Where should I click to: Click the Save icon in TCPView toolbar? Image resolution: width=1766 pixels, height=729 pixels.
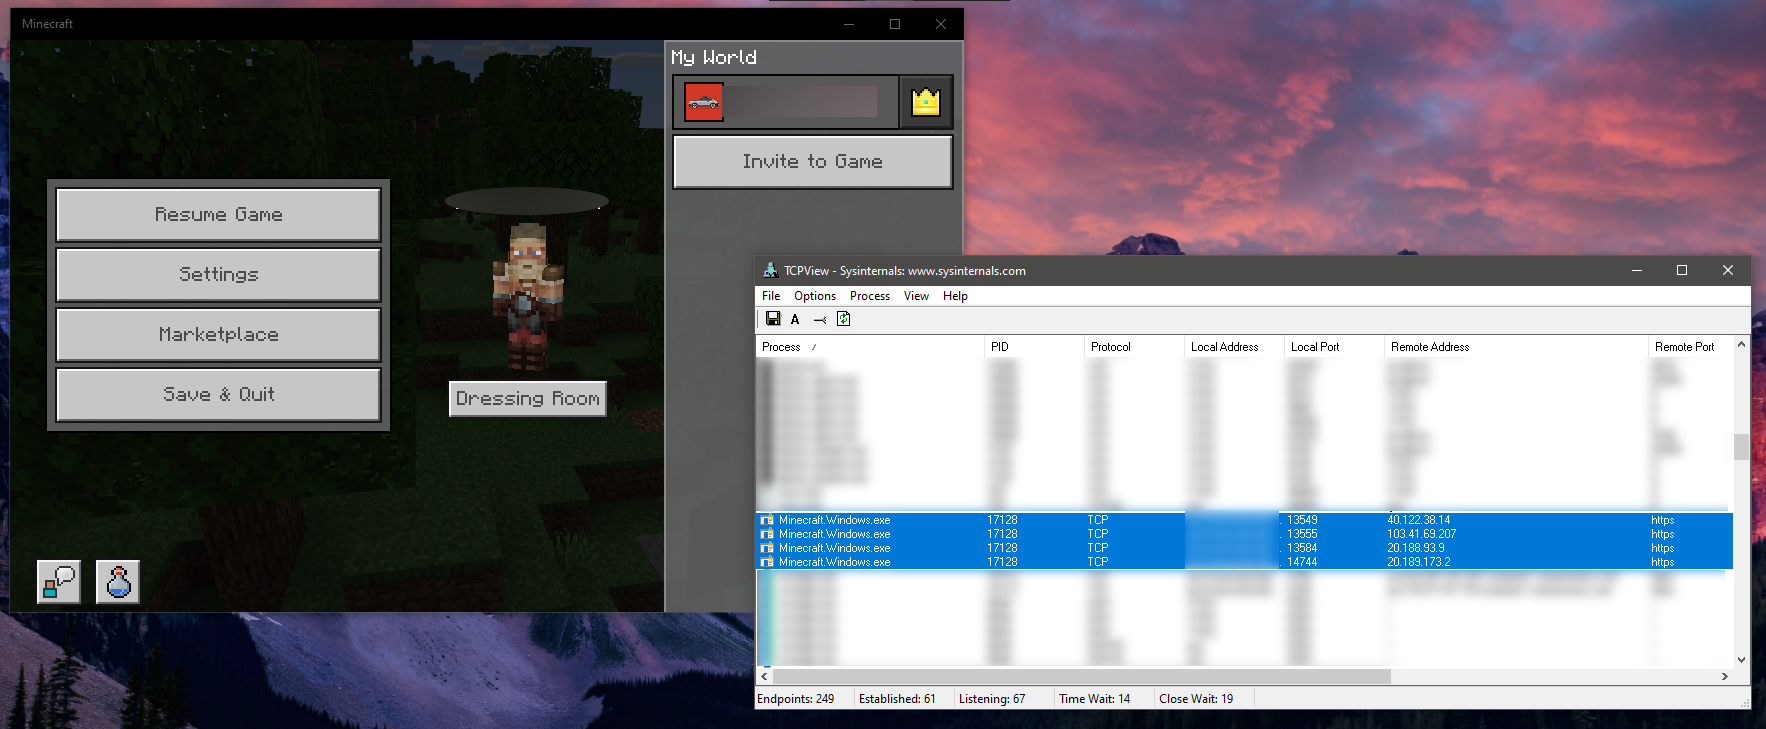tap(773, 319)
